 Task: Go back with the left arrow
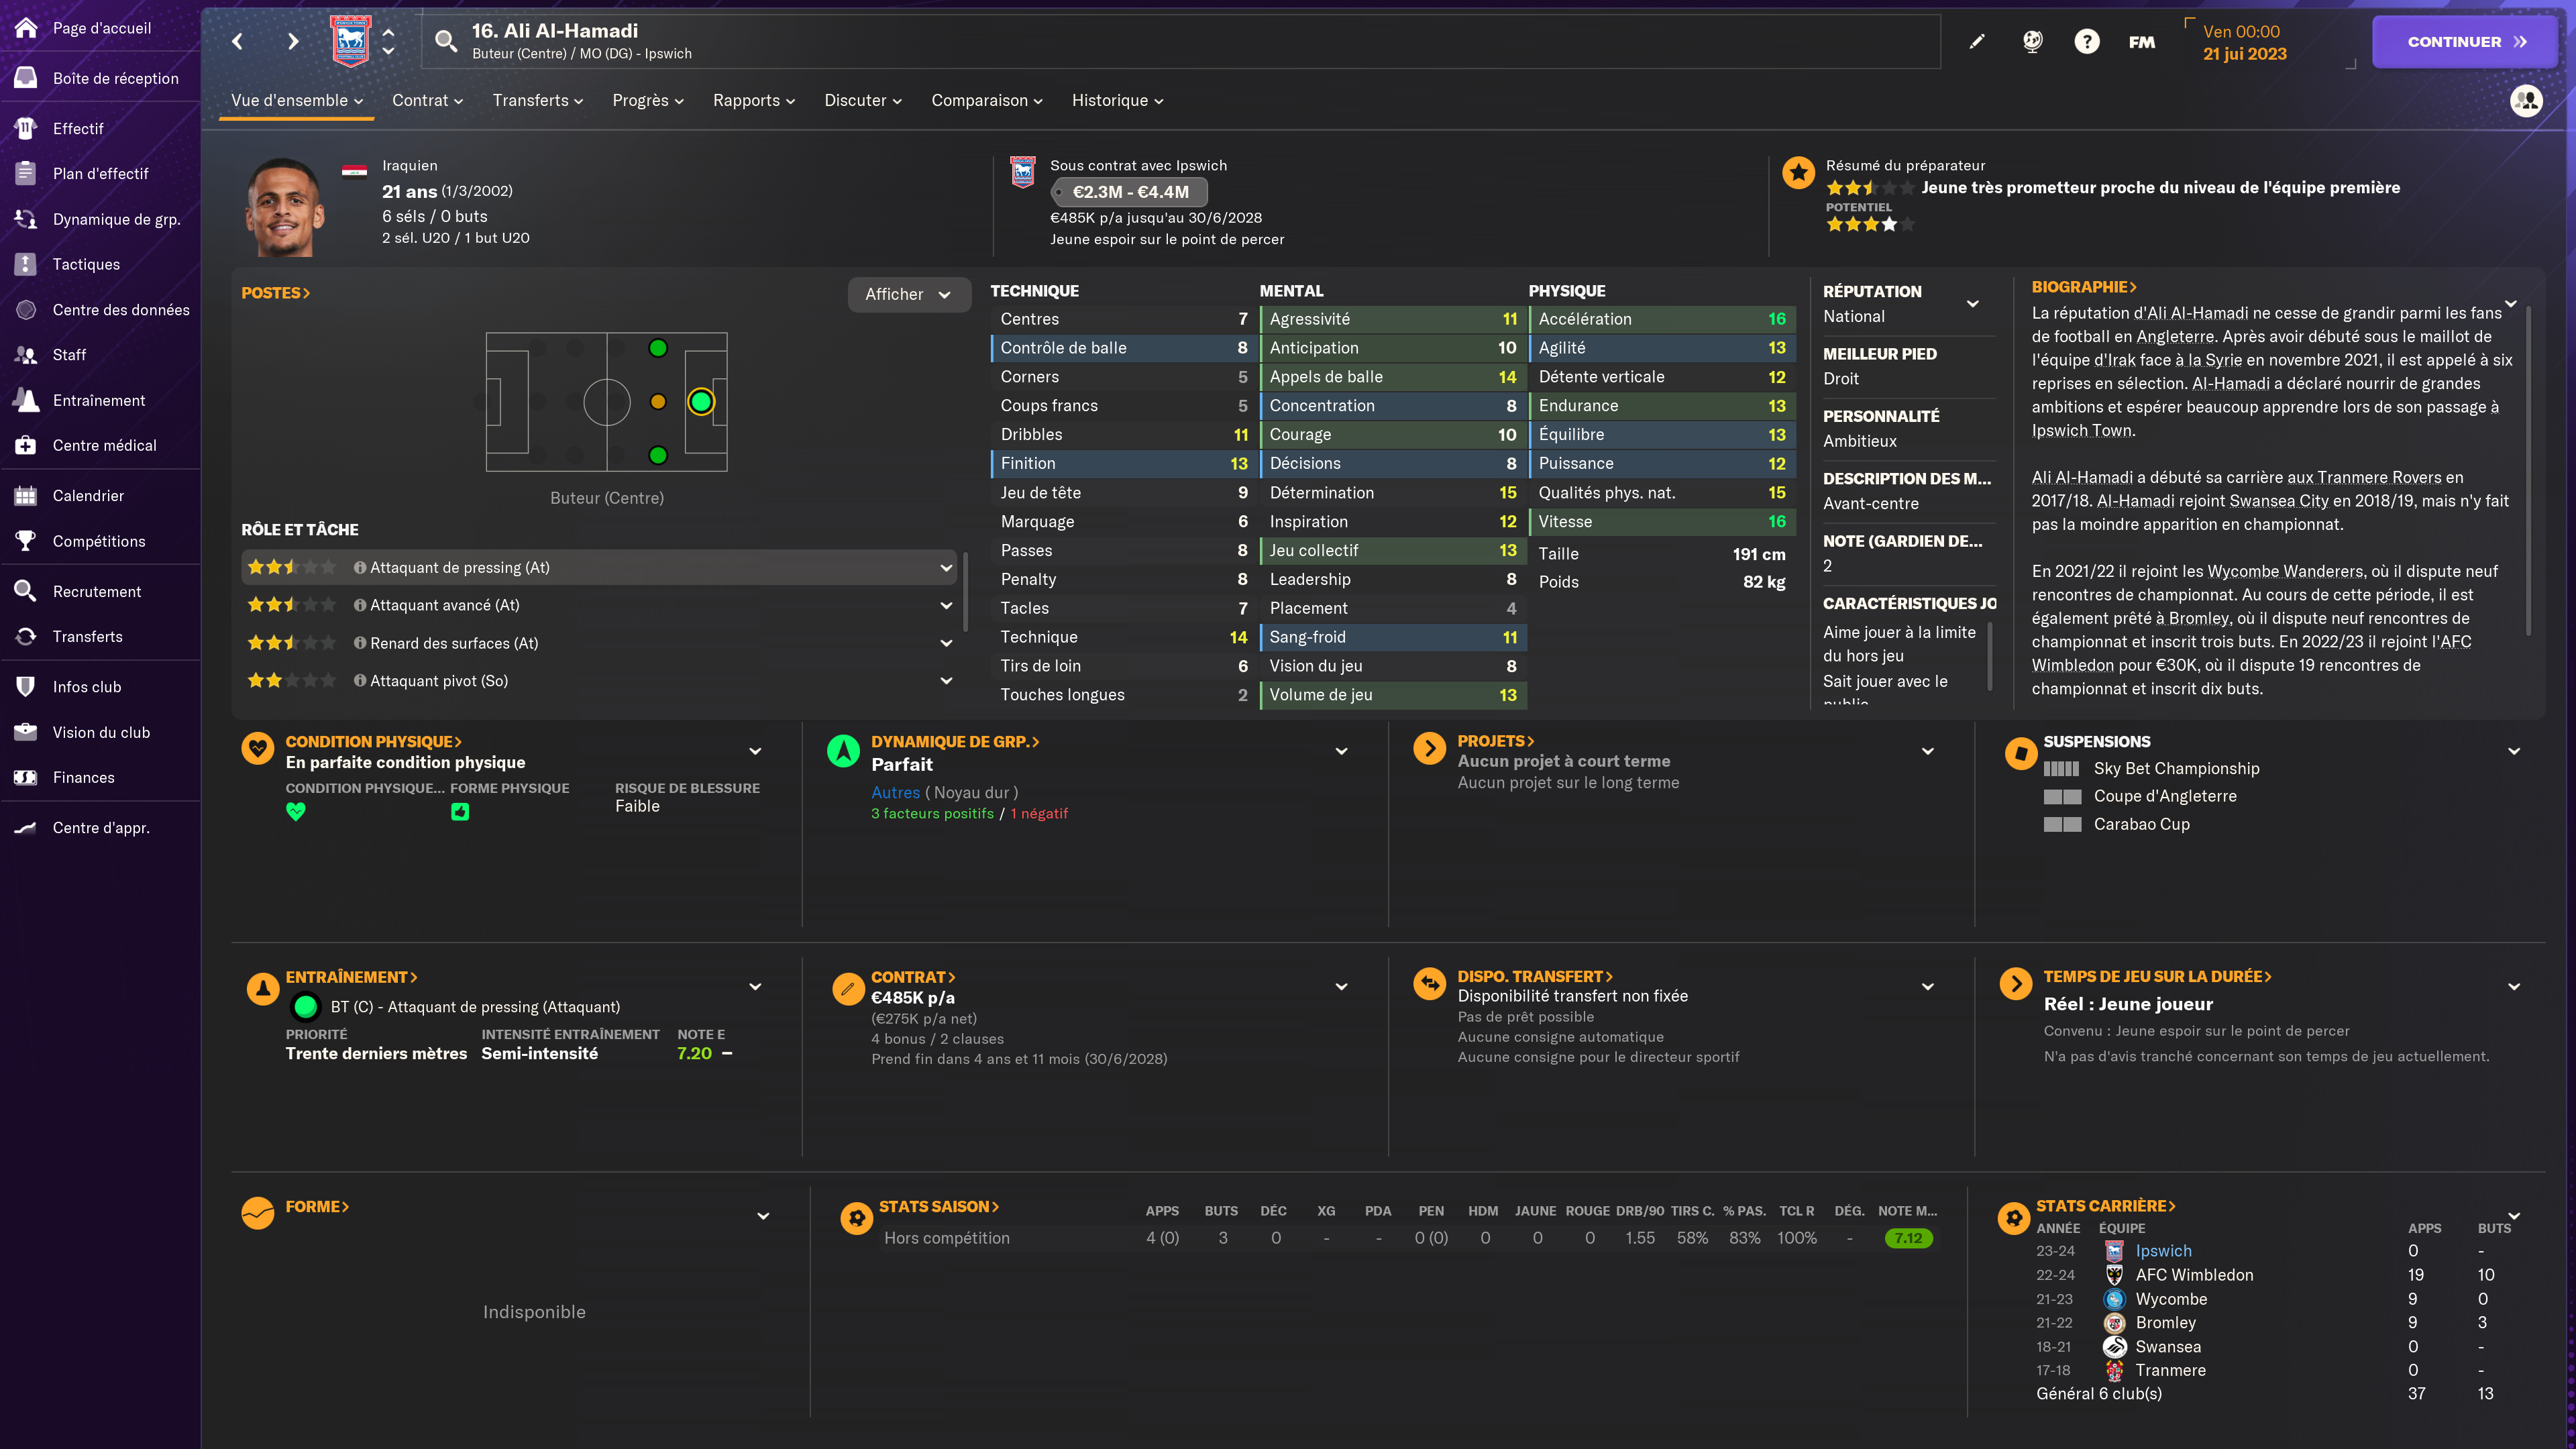point(238,42)
